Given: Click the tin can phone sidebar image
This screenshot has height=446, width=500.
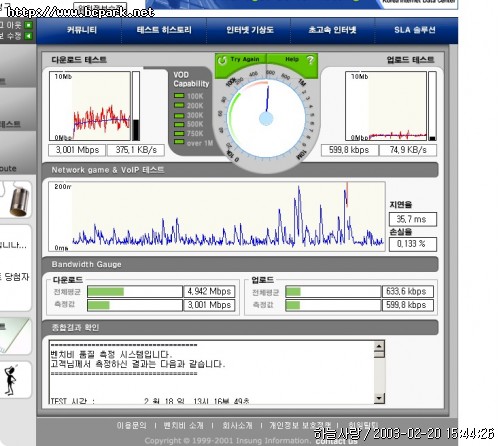Looking at the screenshot, I should point(18,201).
